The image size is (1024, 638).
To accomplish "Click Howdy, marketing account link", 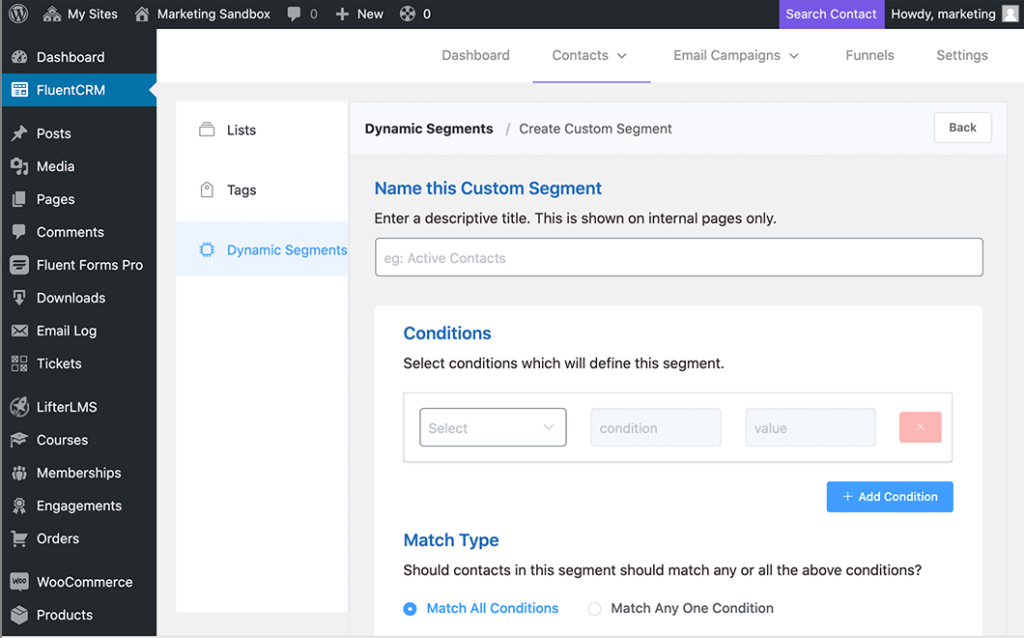I will point(943,14).
